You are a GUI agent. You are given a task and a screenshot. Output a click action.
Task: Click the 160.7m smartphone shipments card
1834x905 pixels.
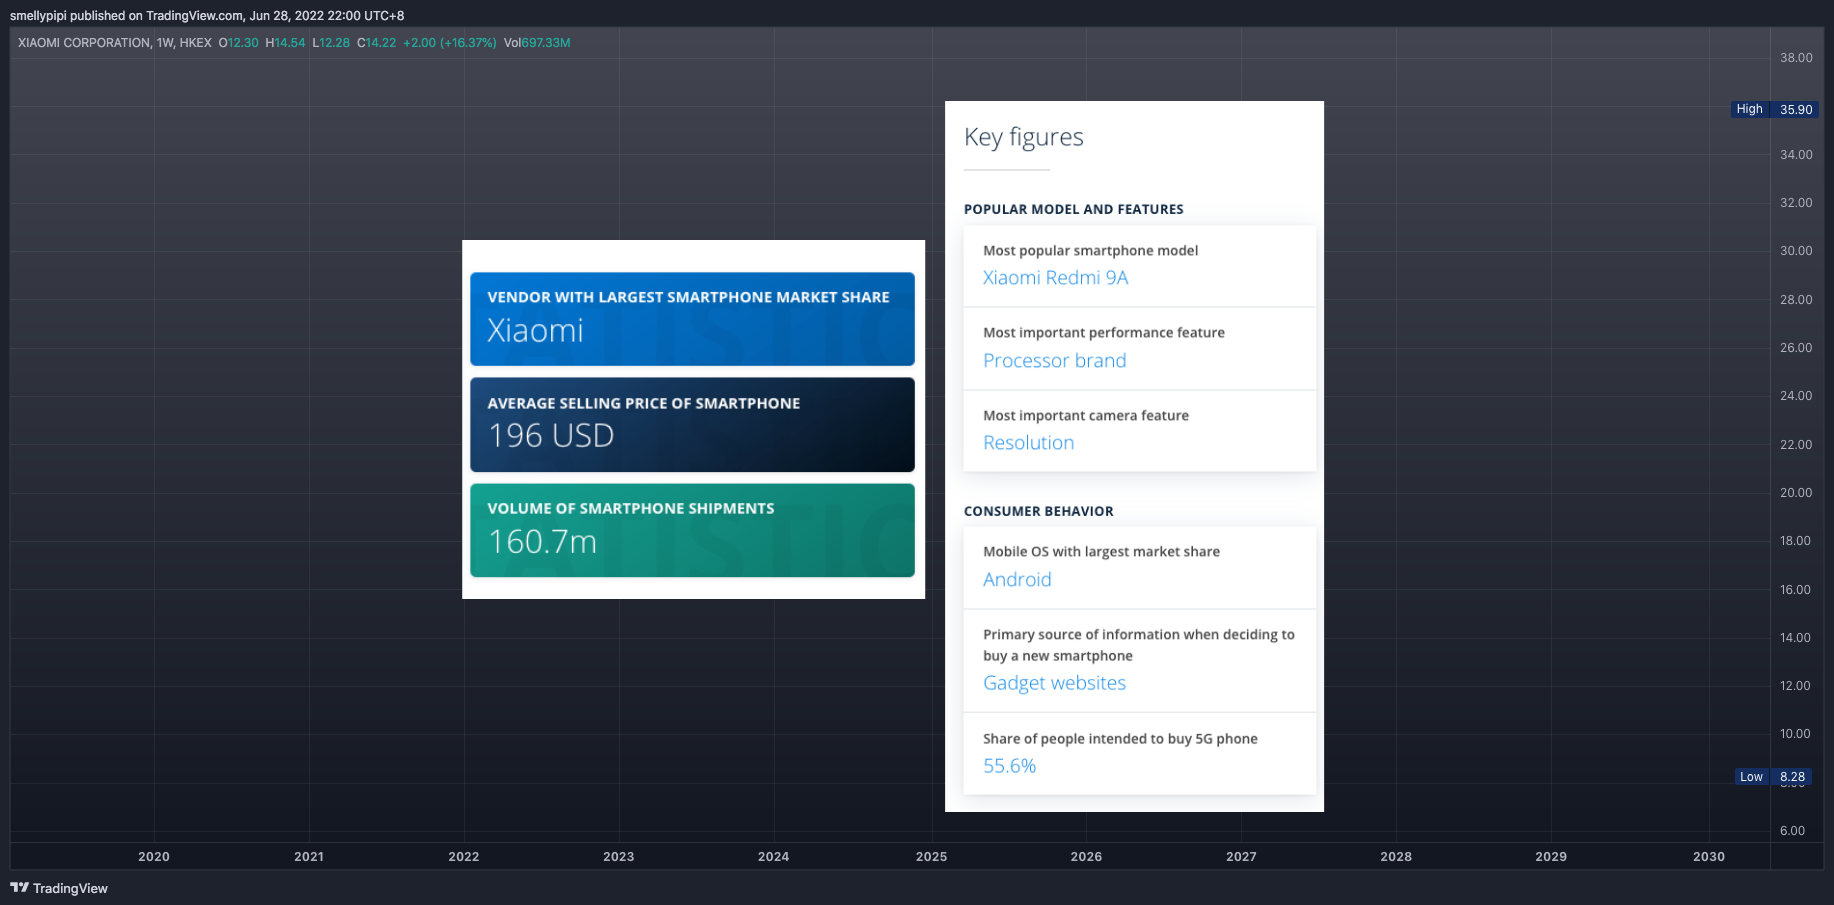[692, 530]
